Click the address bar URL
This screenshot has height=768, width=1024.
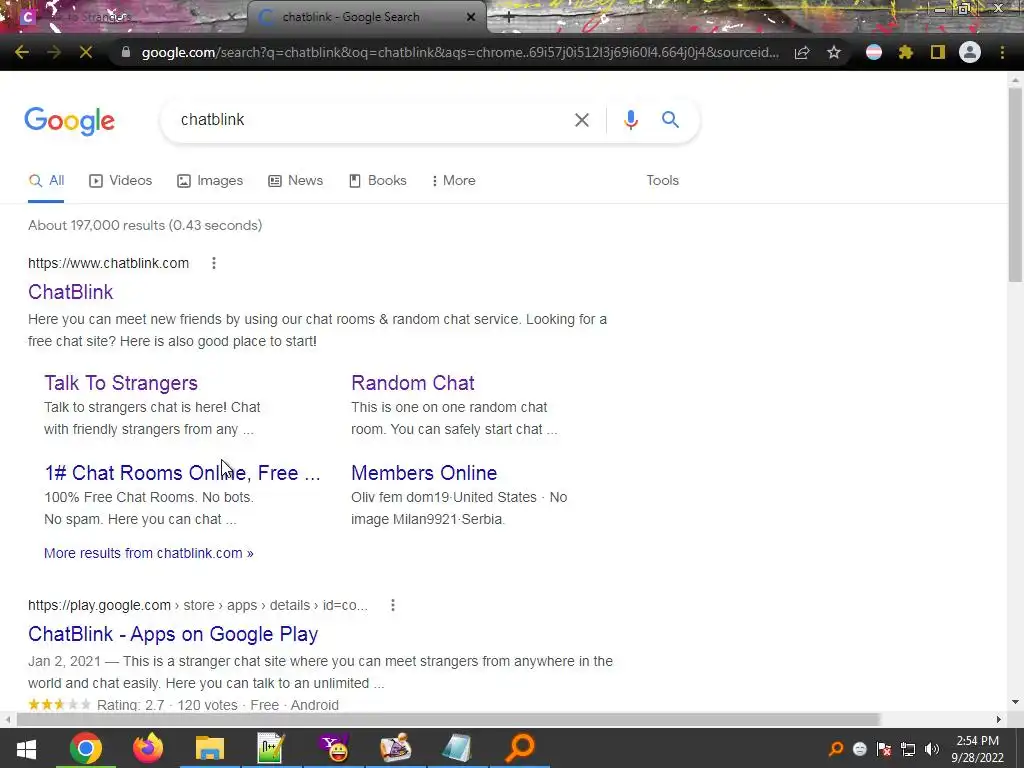[460, 52]
